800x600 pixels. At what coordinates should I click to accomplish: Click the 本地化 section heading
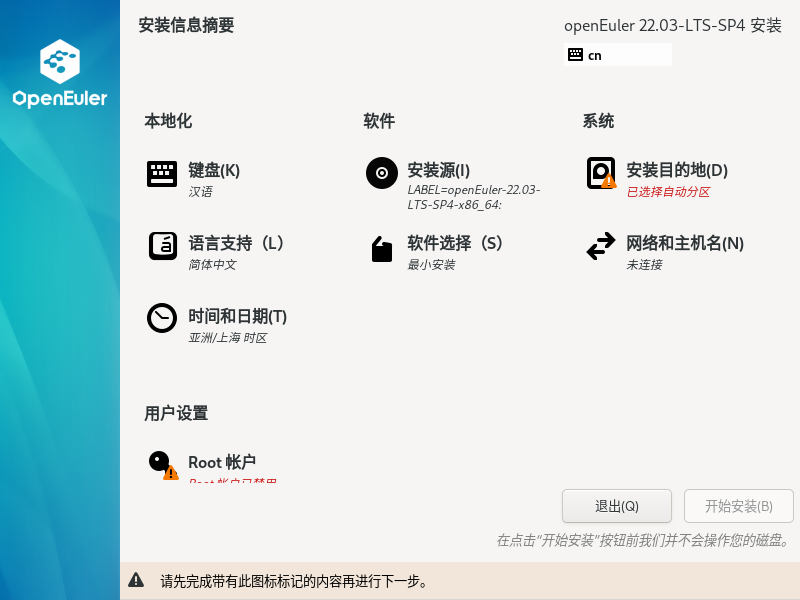click(x=168, y=121)
